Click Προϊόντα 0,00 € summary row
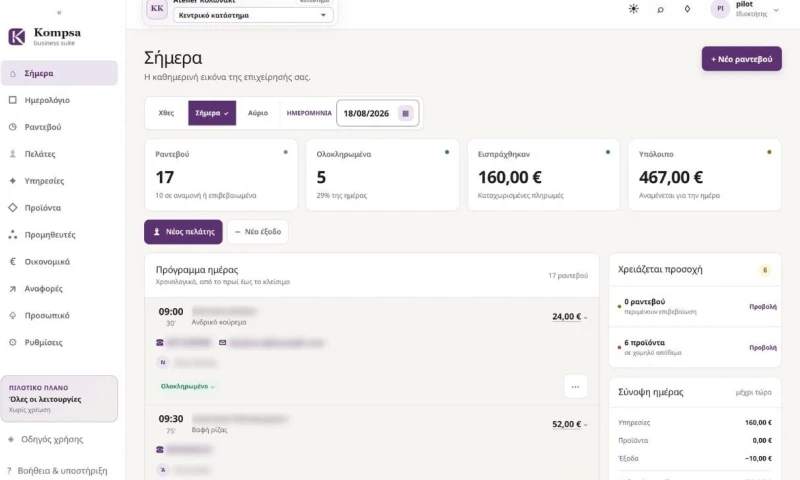The image size is (800, 480). coord(694,440)
